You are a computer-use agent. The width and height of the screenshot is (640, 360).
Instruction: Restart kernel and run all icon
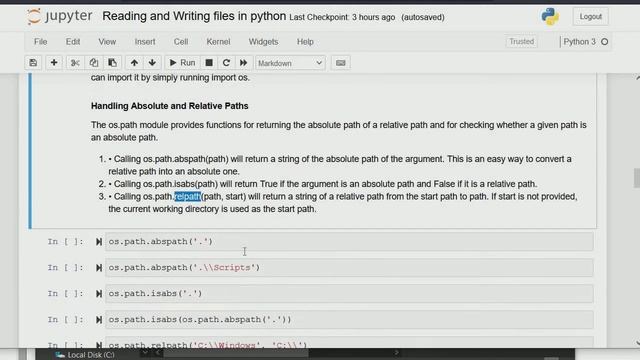244,63
